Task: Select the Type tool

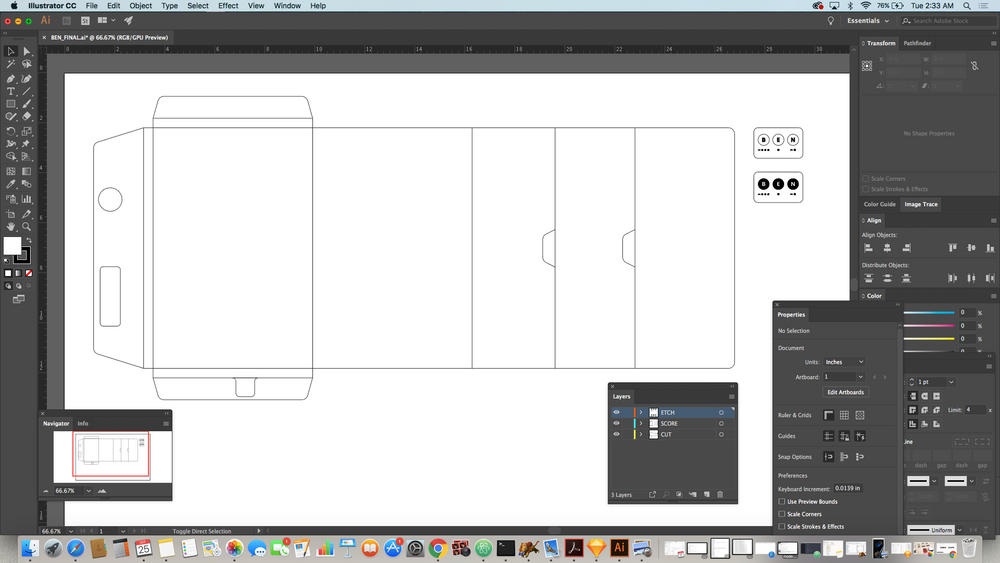Action: (x=11, y=91)
